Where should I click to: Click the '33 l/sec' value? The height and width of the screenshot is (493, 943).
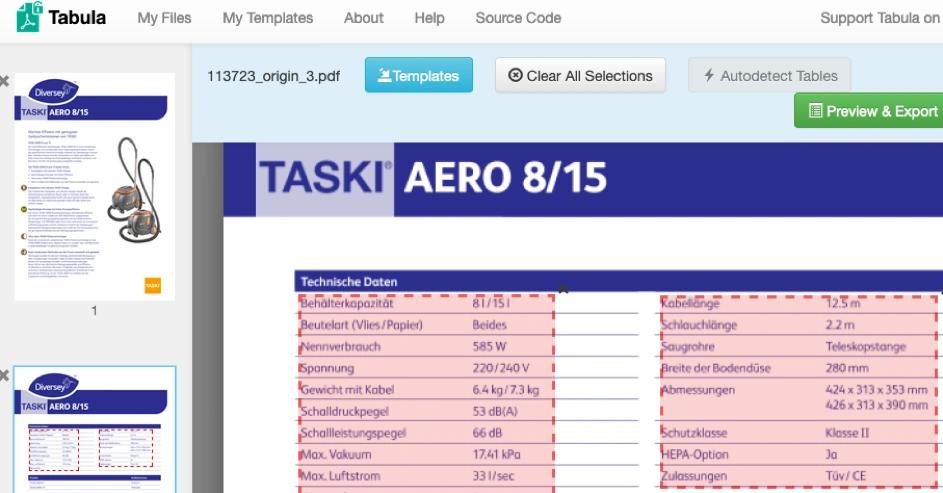[x=493, y=476]
